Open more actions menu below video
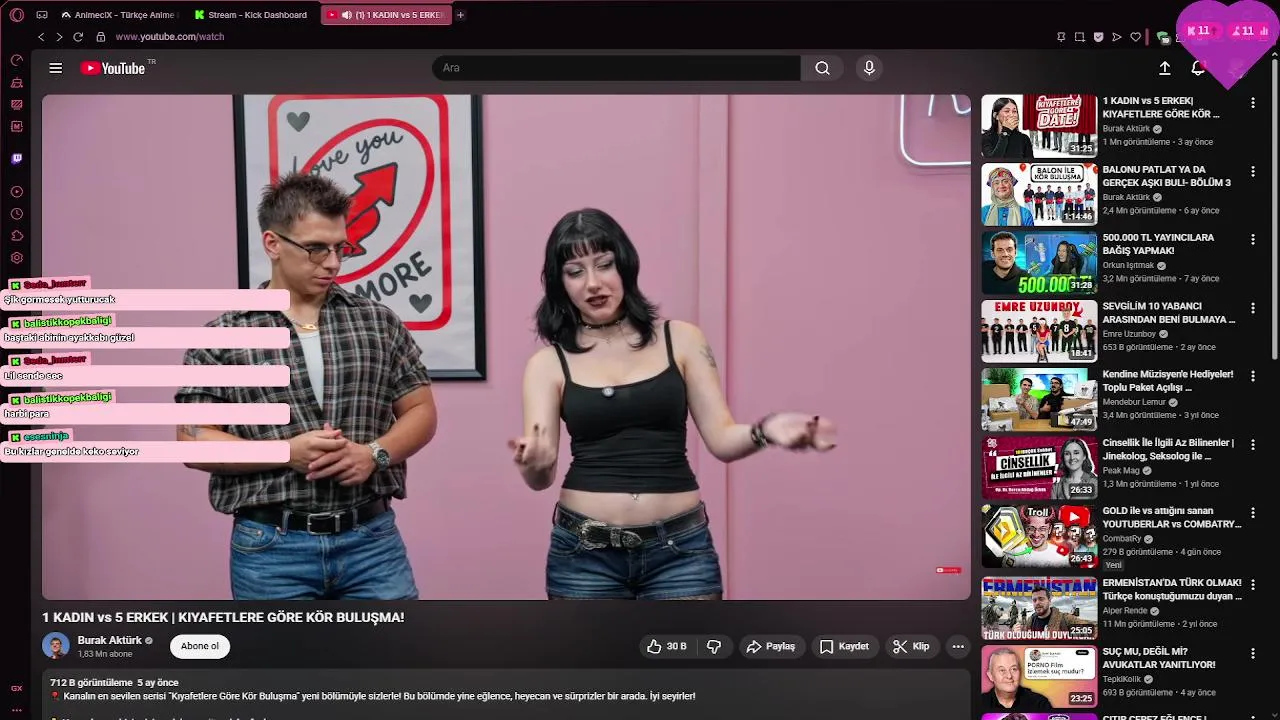1280x720 pixels. pos(958,647)
